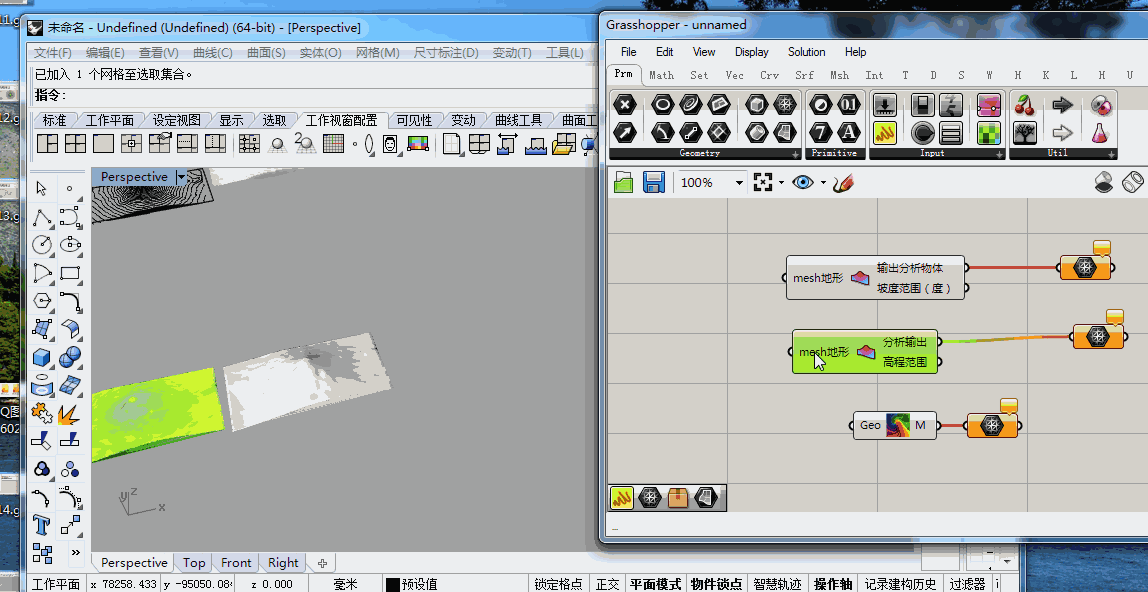Expand more tools chevron in Rhino sidebar
Viewport: 1148px width, 592px height.
click(75, 552)
